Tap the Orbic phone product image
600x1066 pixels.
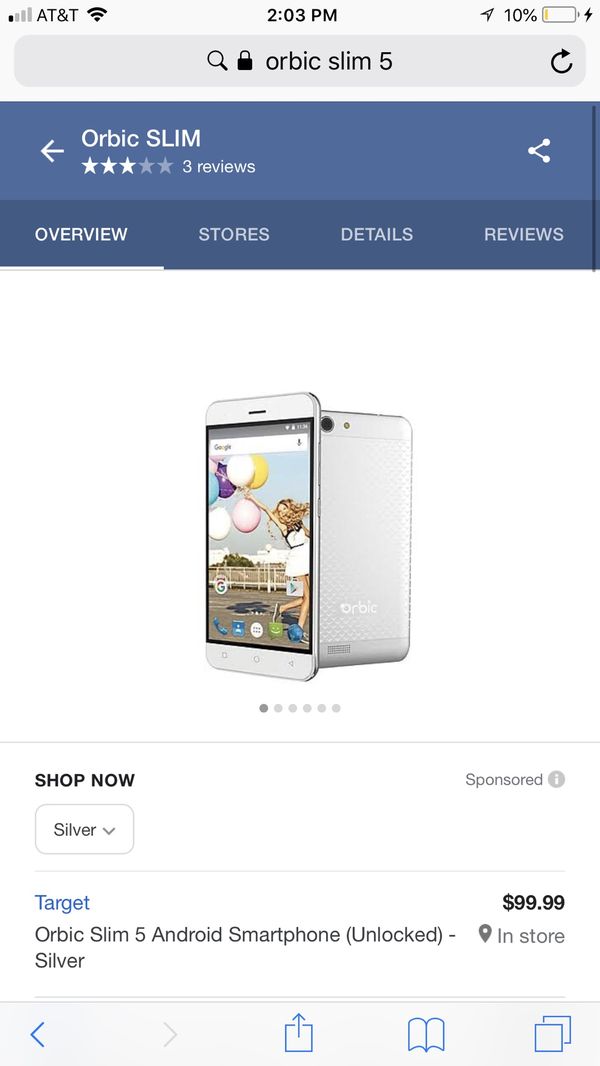pyautogui.click(x=309, y=536)
